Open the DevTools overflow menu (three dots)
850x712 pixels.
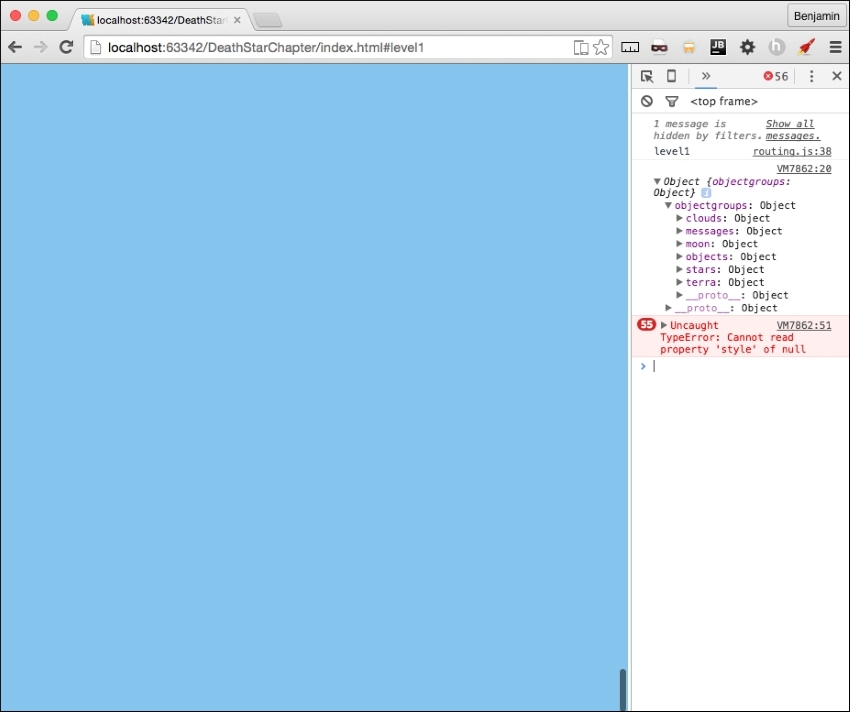[x=811, y=75]
